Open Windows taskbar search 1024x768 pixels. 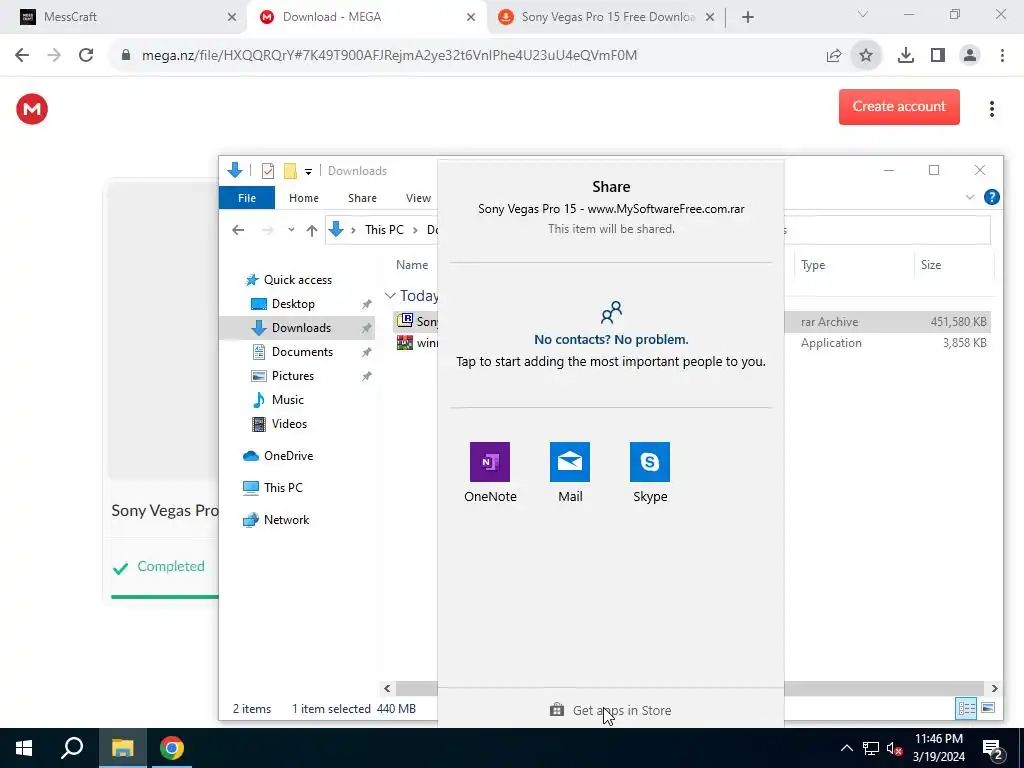72,748
